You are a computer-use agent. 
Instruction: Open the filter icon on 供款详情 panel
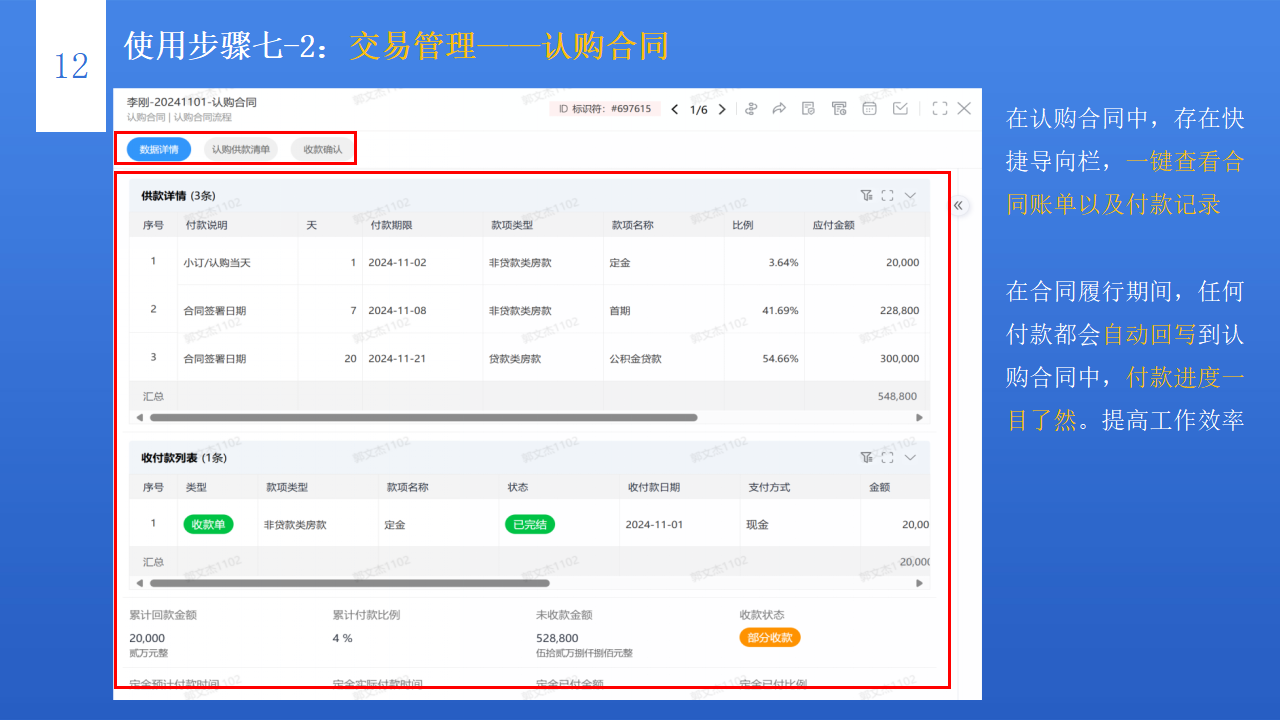pos(868,196)
